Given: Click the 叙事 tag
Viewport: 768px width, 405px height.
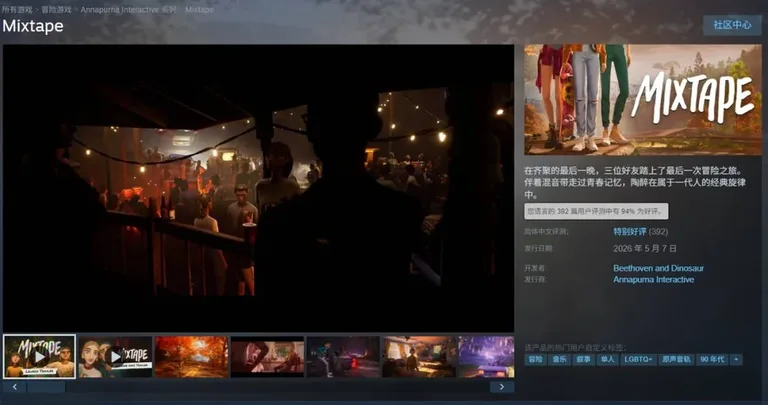Looking at the screenshot, I should pyautogui.click(x=583, y=359).
